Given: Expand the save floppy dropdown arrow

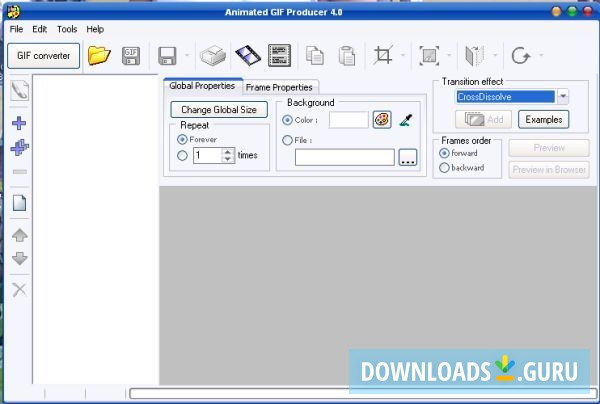Looking at the screenshot, I should (x=187, y=55).
